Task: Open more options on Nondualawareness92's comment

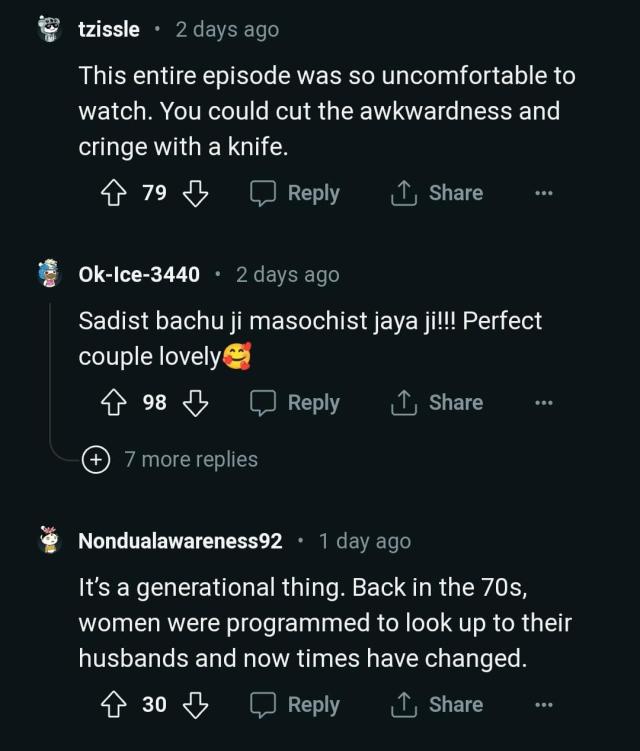Action: [544, 705]
